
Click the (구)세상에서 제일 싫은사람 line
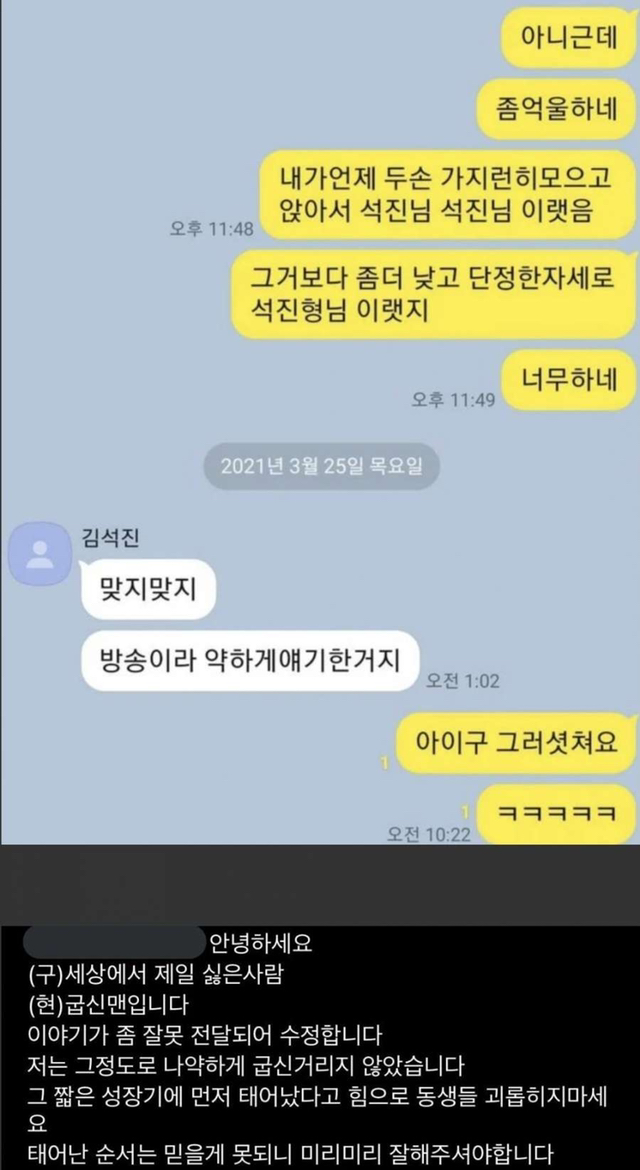[x=154, y=975]
